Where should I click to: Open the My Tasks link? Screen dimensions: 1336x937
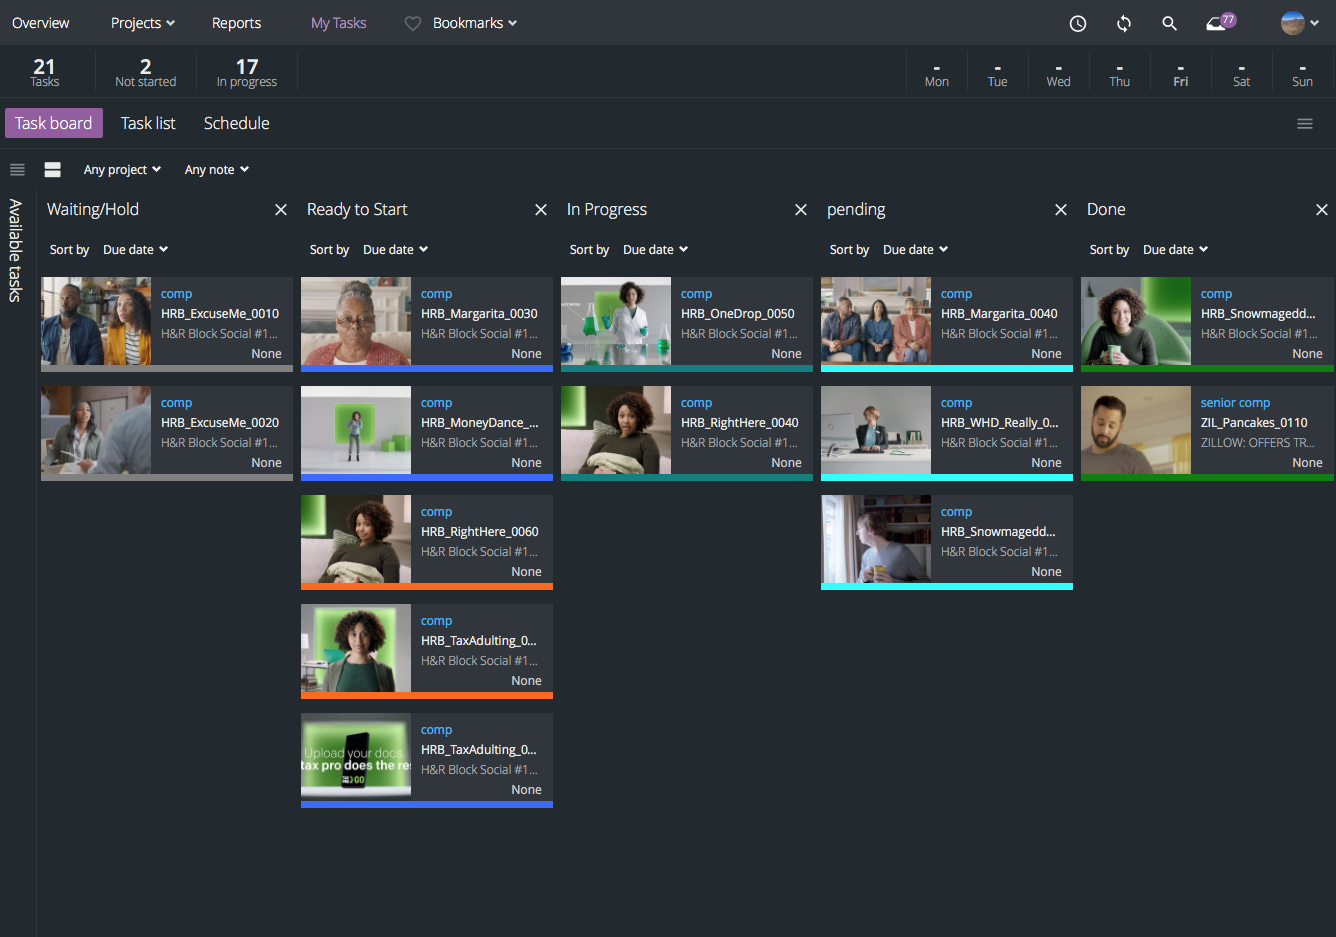[x=338, y=22]
